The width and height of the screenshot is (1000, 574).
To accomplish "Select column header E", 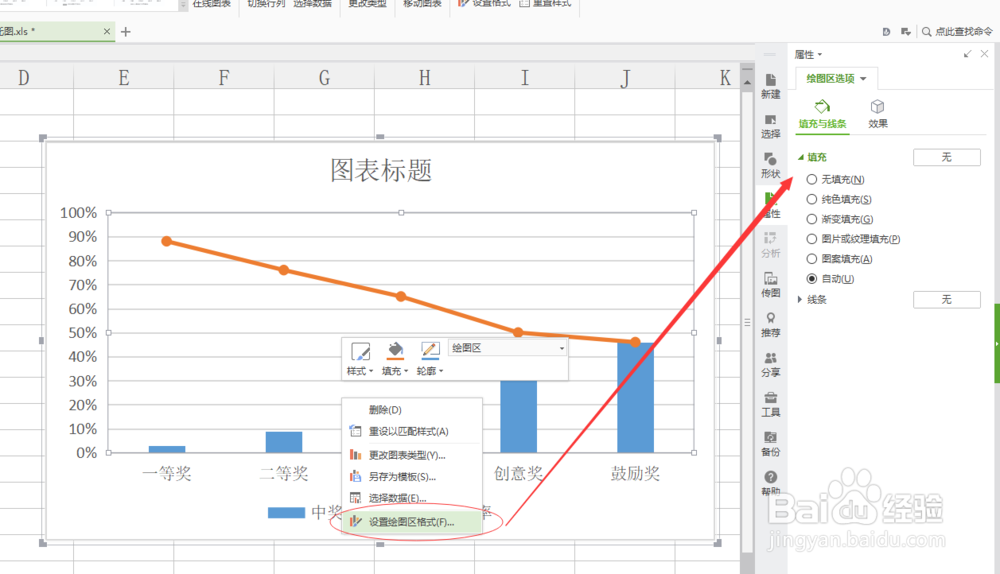I will pyautogui.click(x=124, y=78).
